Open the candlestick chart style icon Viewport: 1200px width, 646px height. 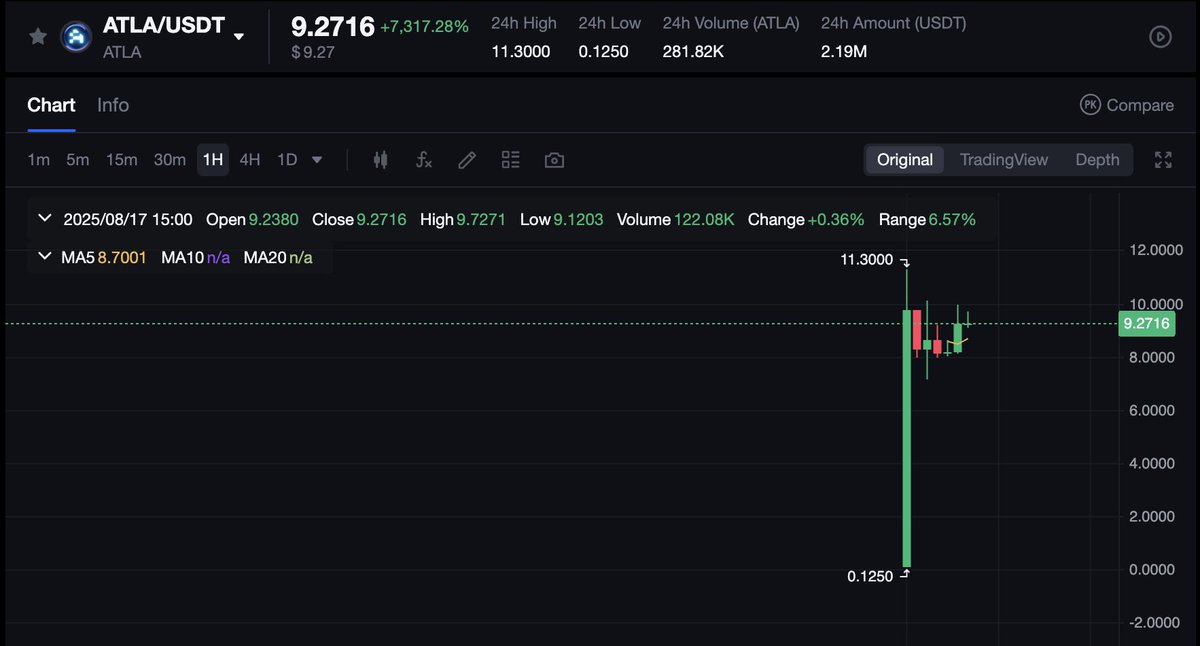coord(380,160)
